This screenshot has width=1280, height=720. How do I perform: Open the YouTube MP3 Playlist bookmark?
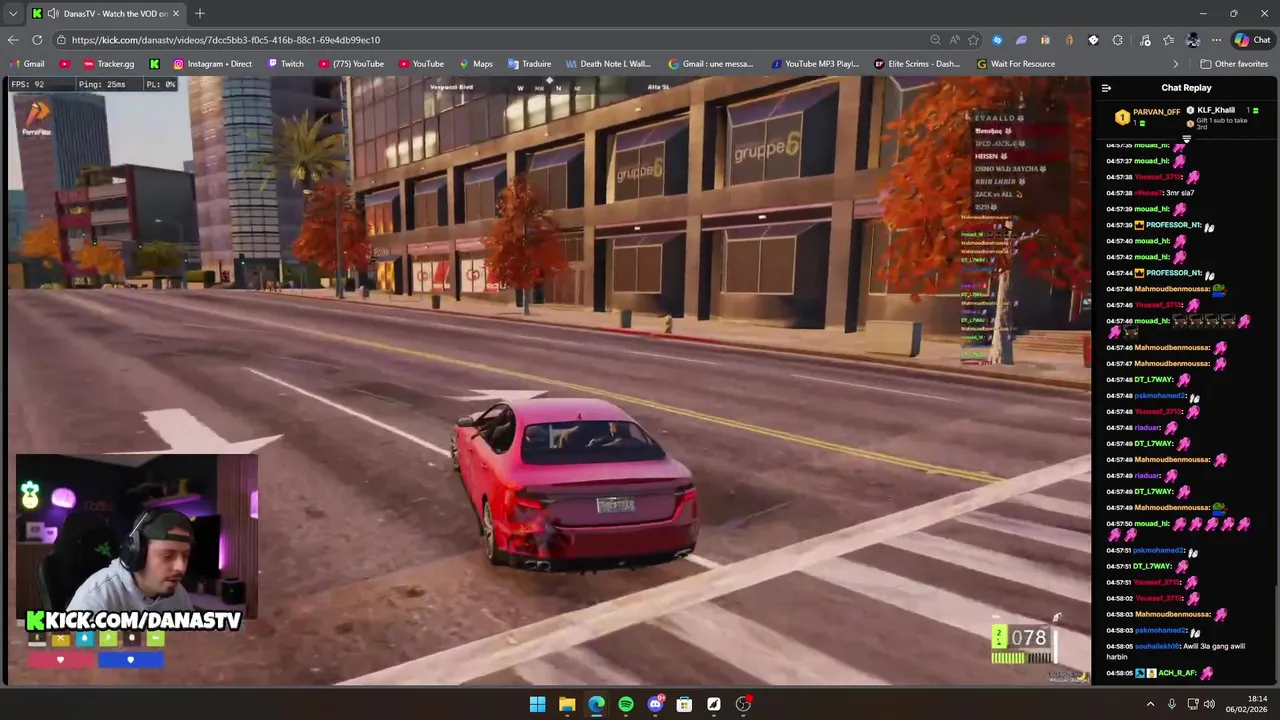(x=815, y=64)
